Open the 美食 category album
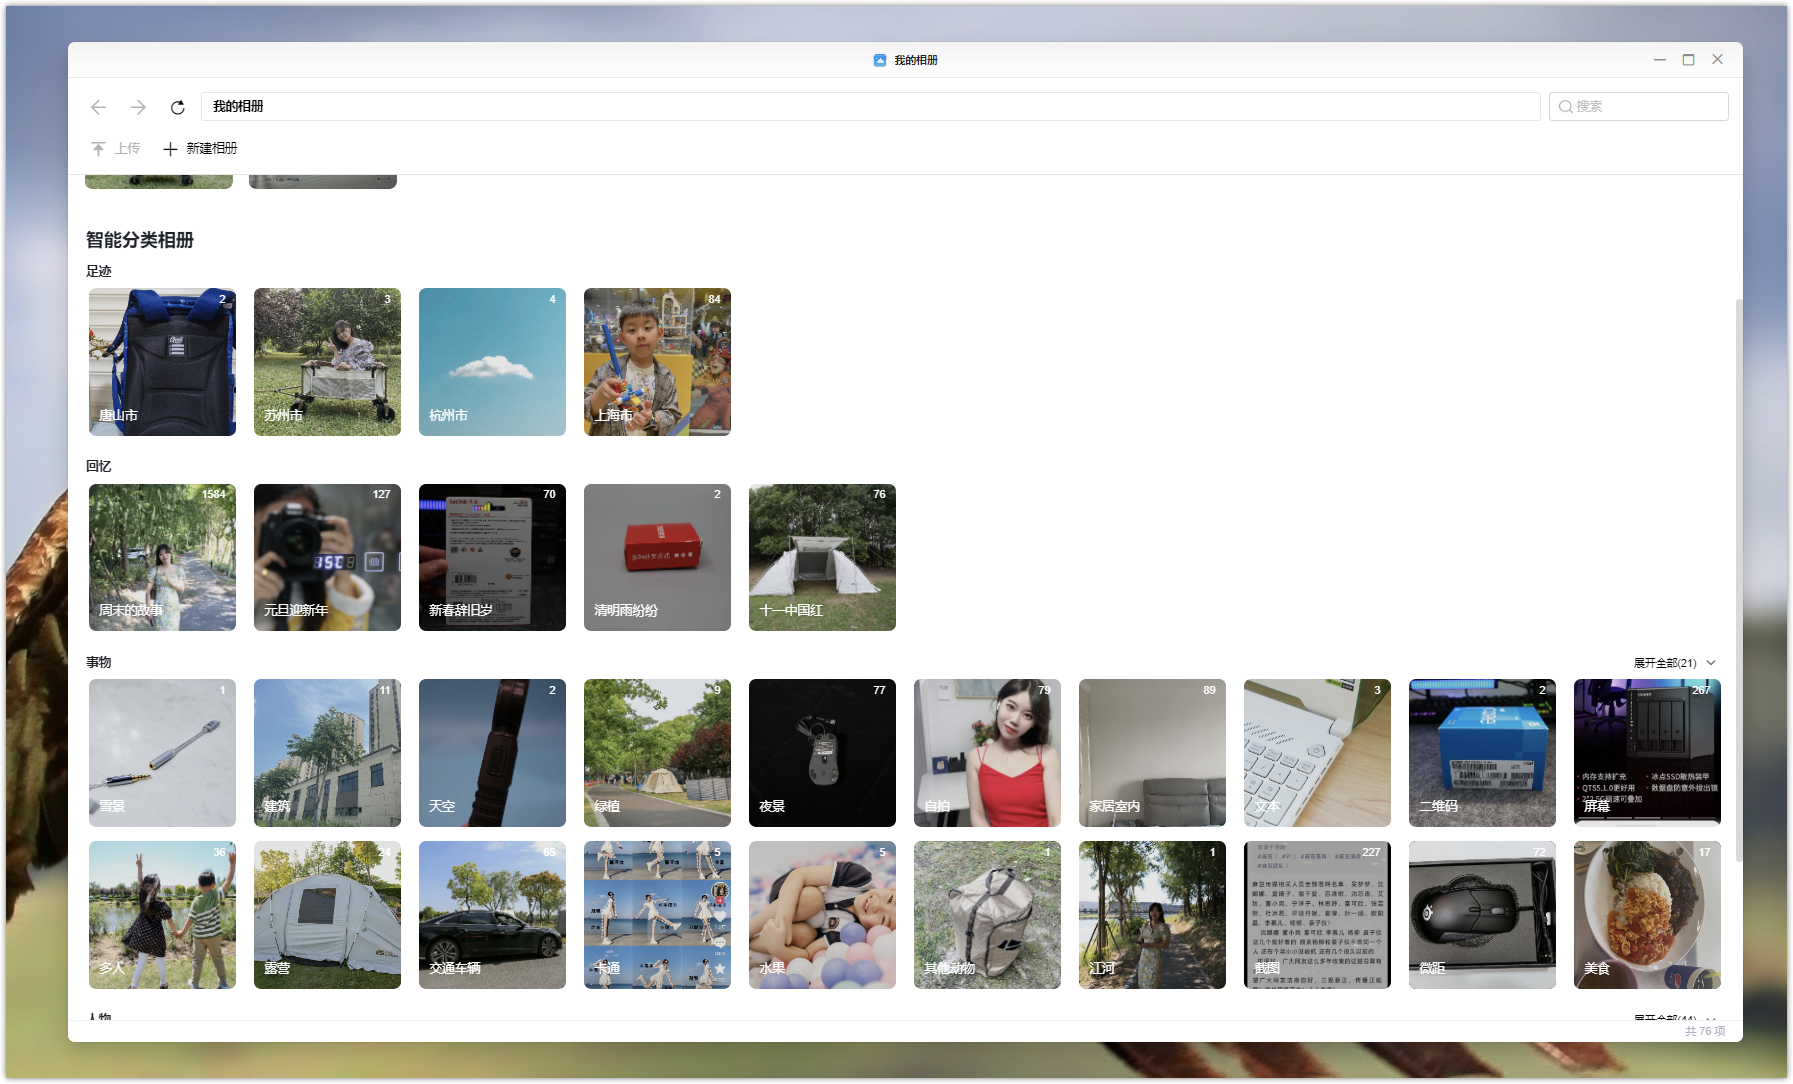This screenshot has height=1084, width=1793. [x=1647, y=915]
